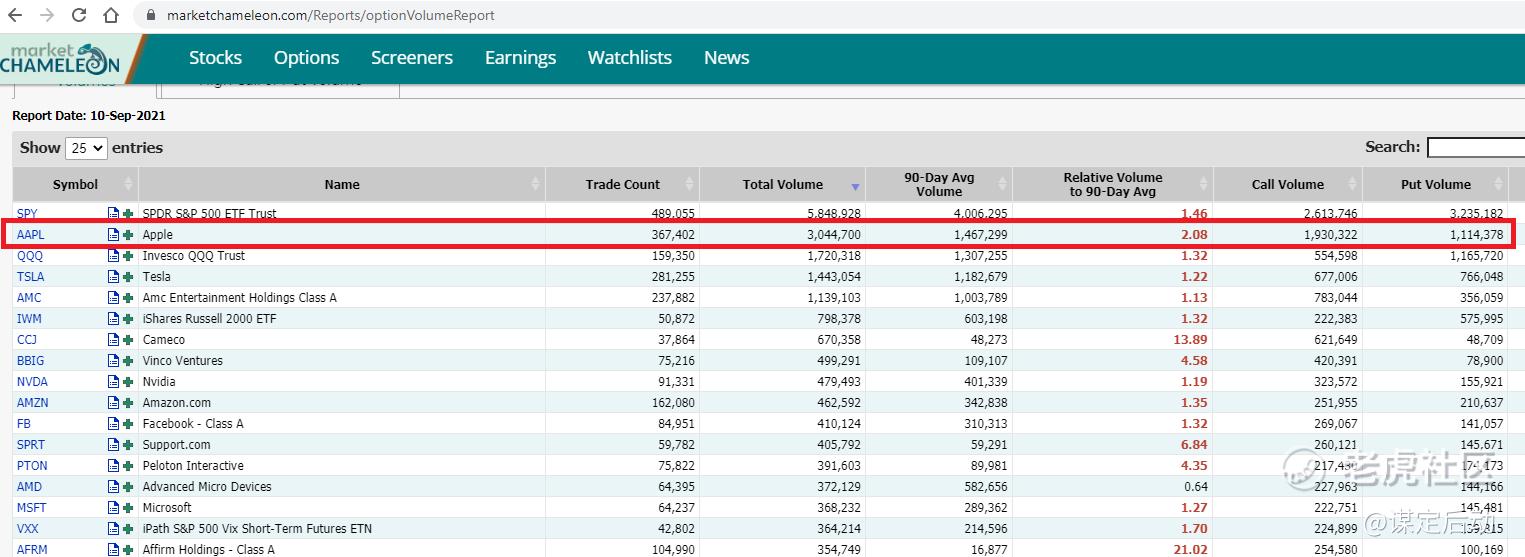Open the report icon for AMC
Viewport: 1525px width, 557px height.
[113, 298]
